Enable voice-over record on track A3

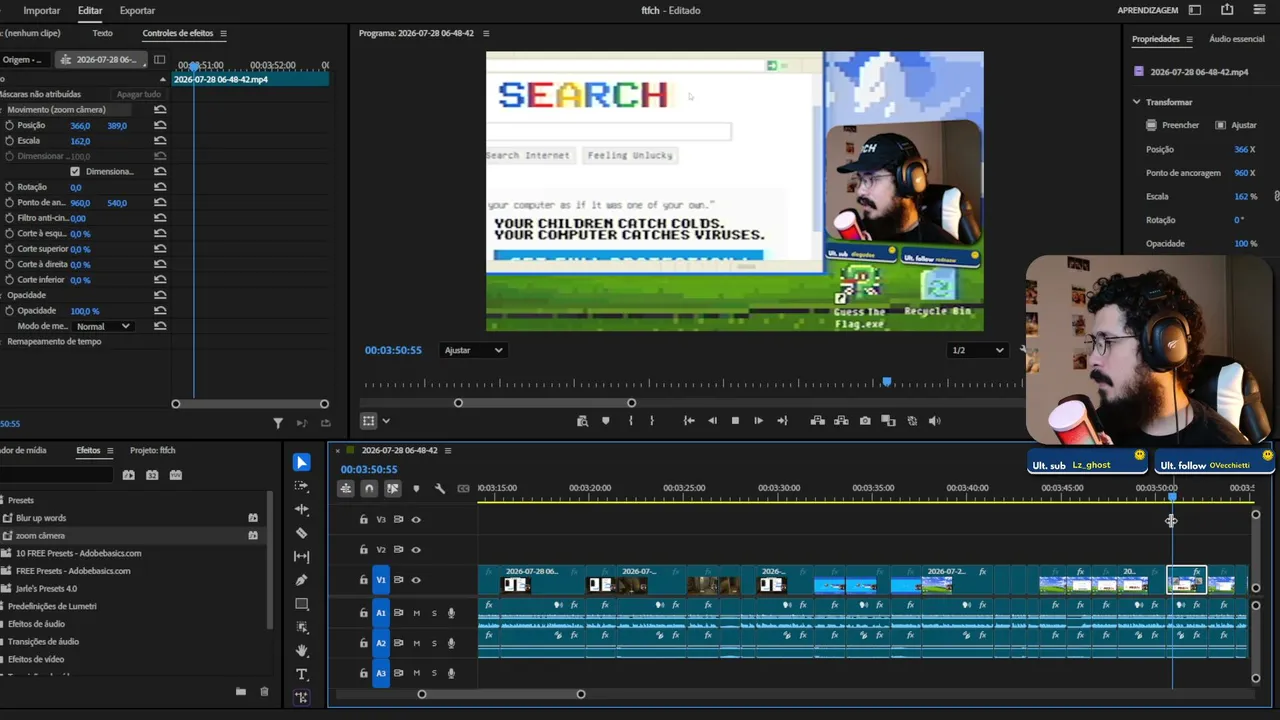[451, 673]
